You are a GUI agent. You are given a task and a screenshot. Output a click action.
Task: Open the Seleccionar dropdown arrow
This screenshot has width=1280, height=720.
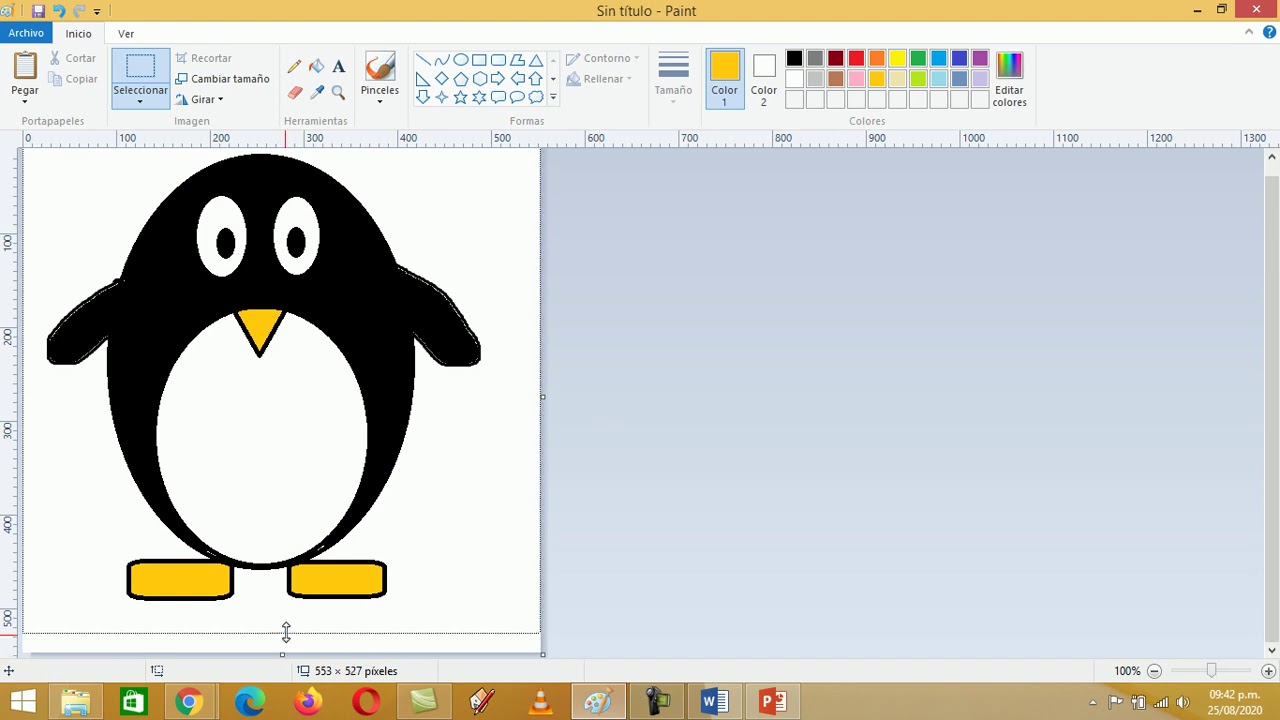[140, 101]
